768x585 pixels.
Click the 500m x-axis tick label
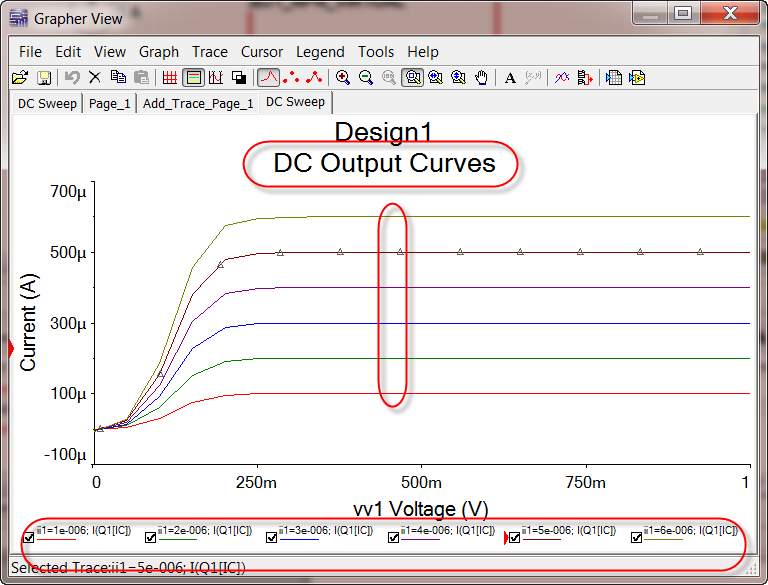[x=421, y=483]
